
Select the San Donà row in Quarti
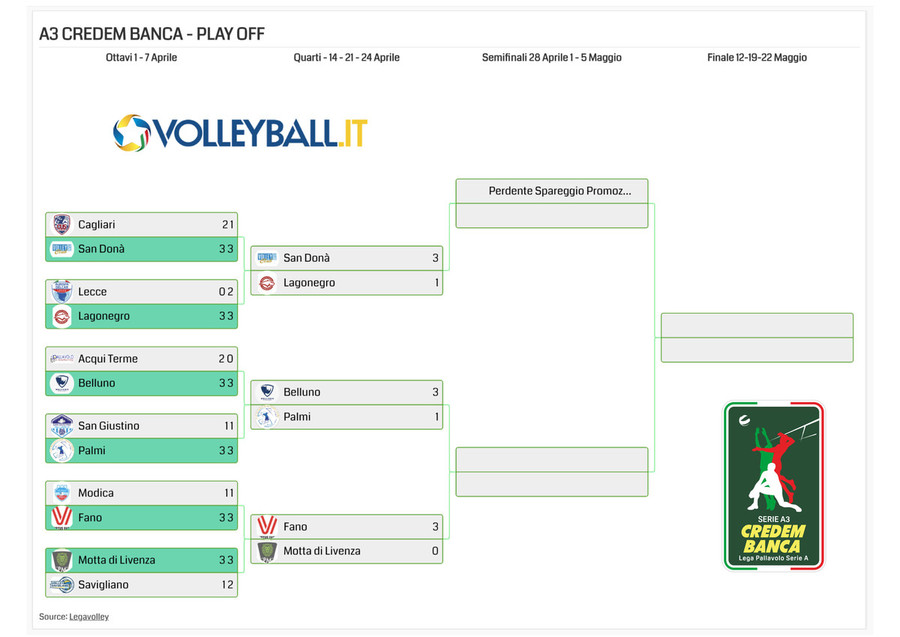click(x=347, y=258)
